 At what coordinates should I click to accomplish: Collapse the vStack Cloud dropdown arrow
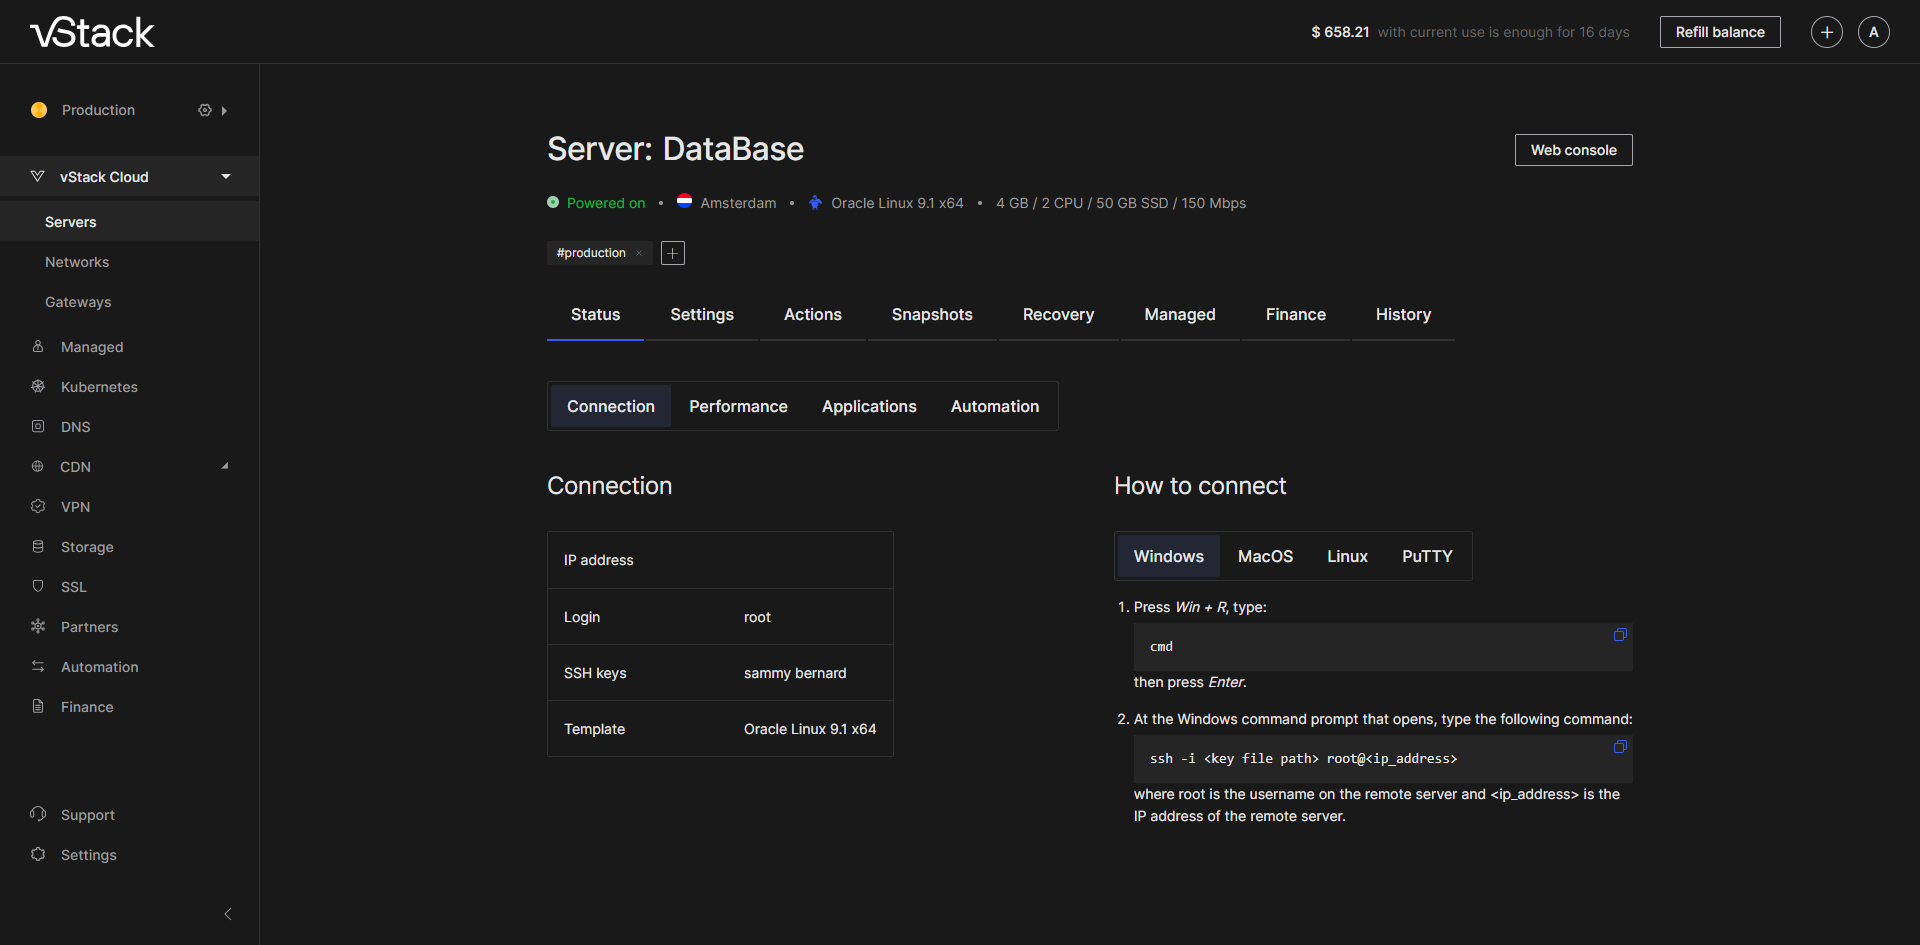point(226,177)
